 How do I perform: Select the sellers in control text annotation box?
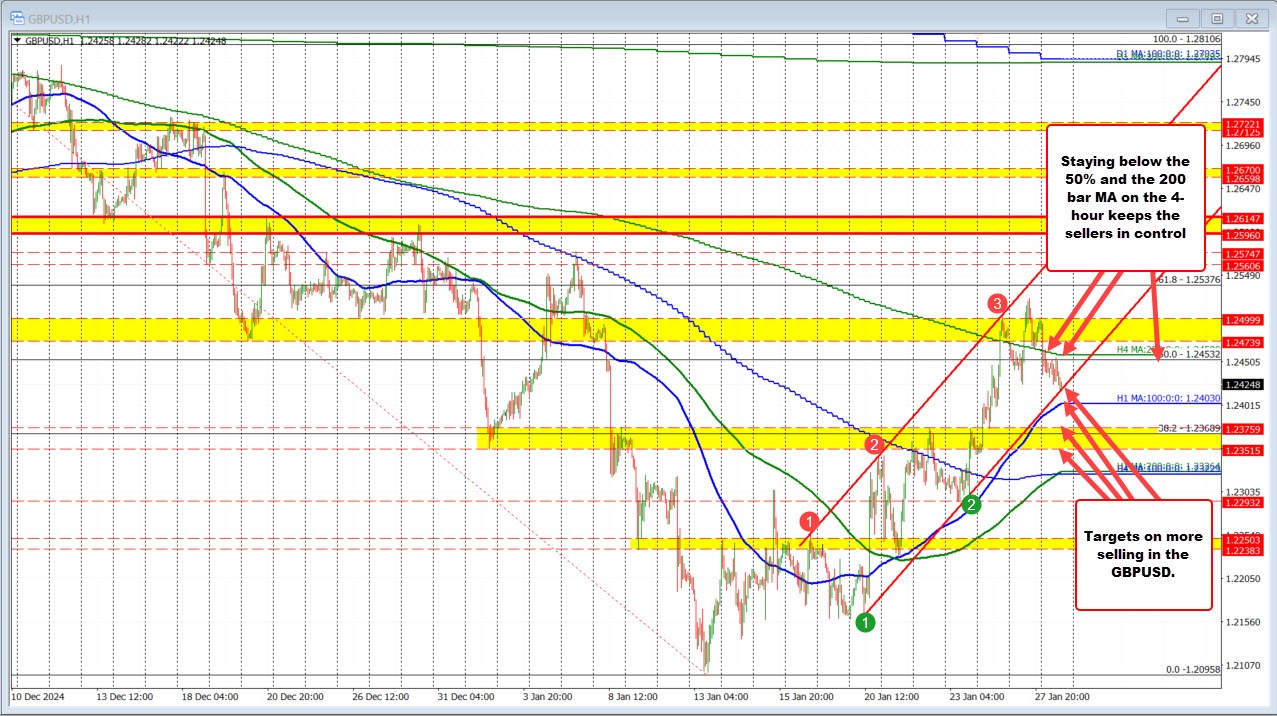coord(1125,196)
